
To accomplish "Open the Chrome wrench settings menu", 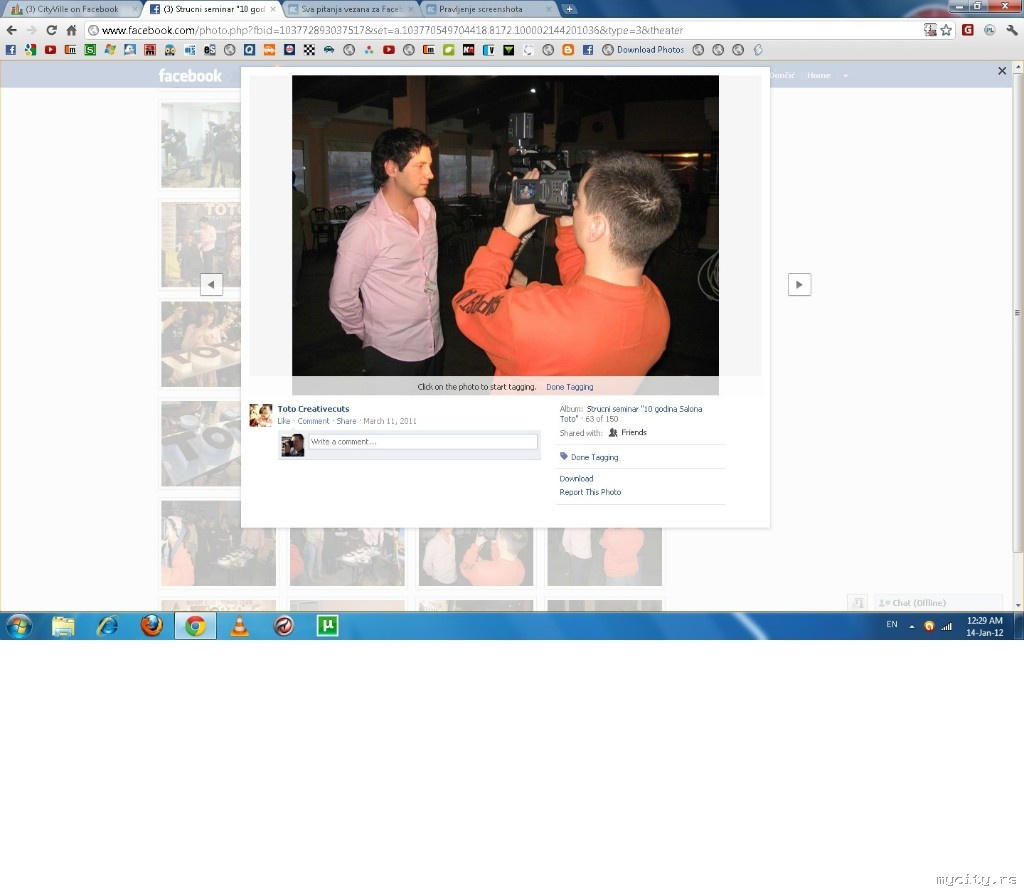I will point(1012,30).
